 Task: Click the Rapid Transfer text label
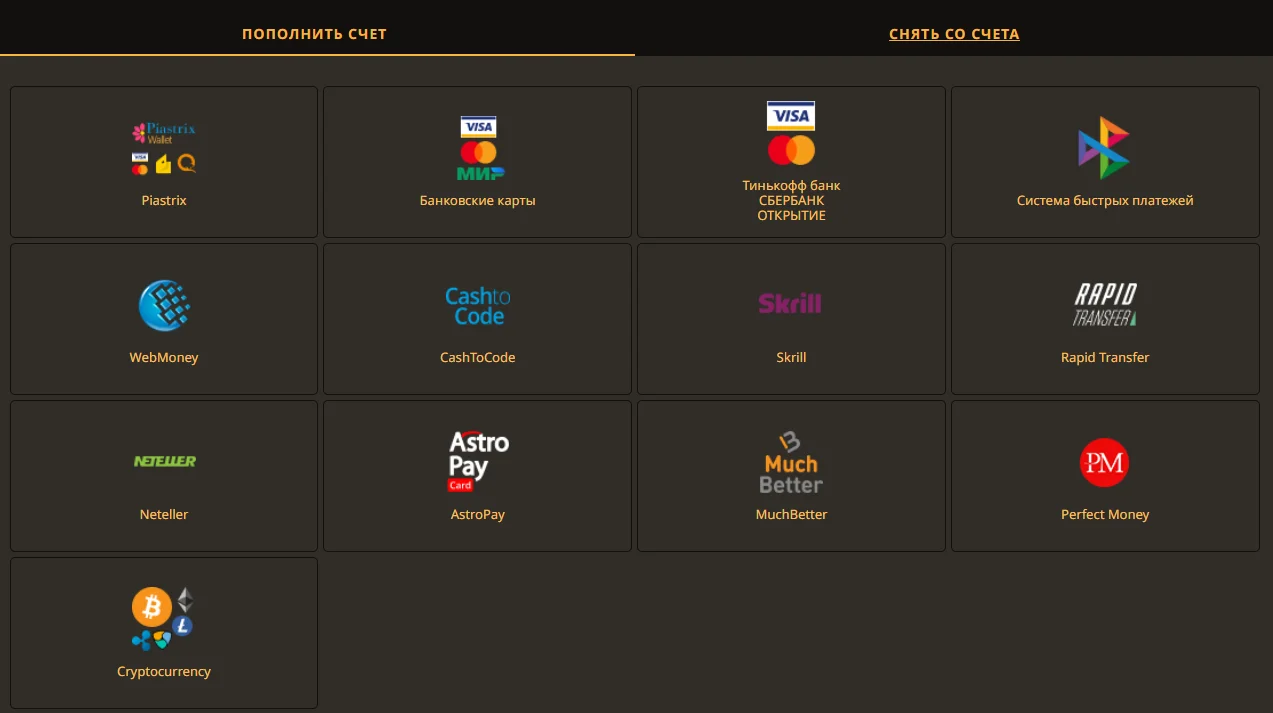[x=1105, y=357]
